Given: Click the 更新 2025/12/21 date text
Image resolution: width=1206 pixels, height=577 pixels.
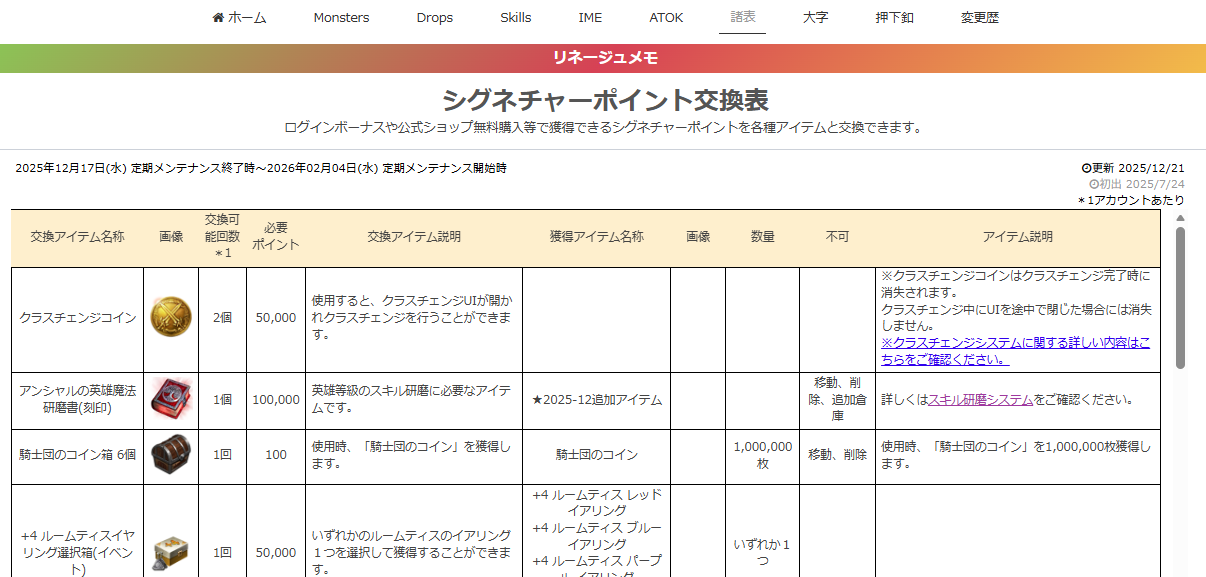Looking at the screenshot, I should [x=1133, y=168].
